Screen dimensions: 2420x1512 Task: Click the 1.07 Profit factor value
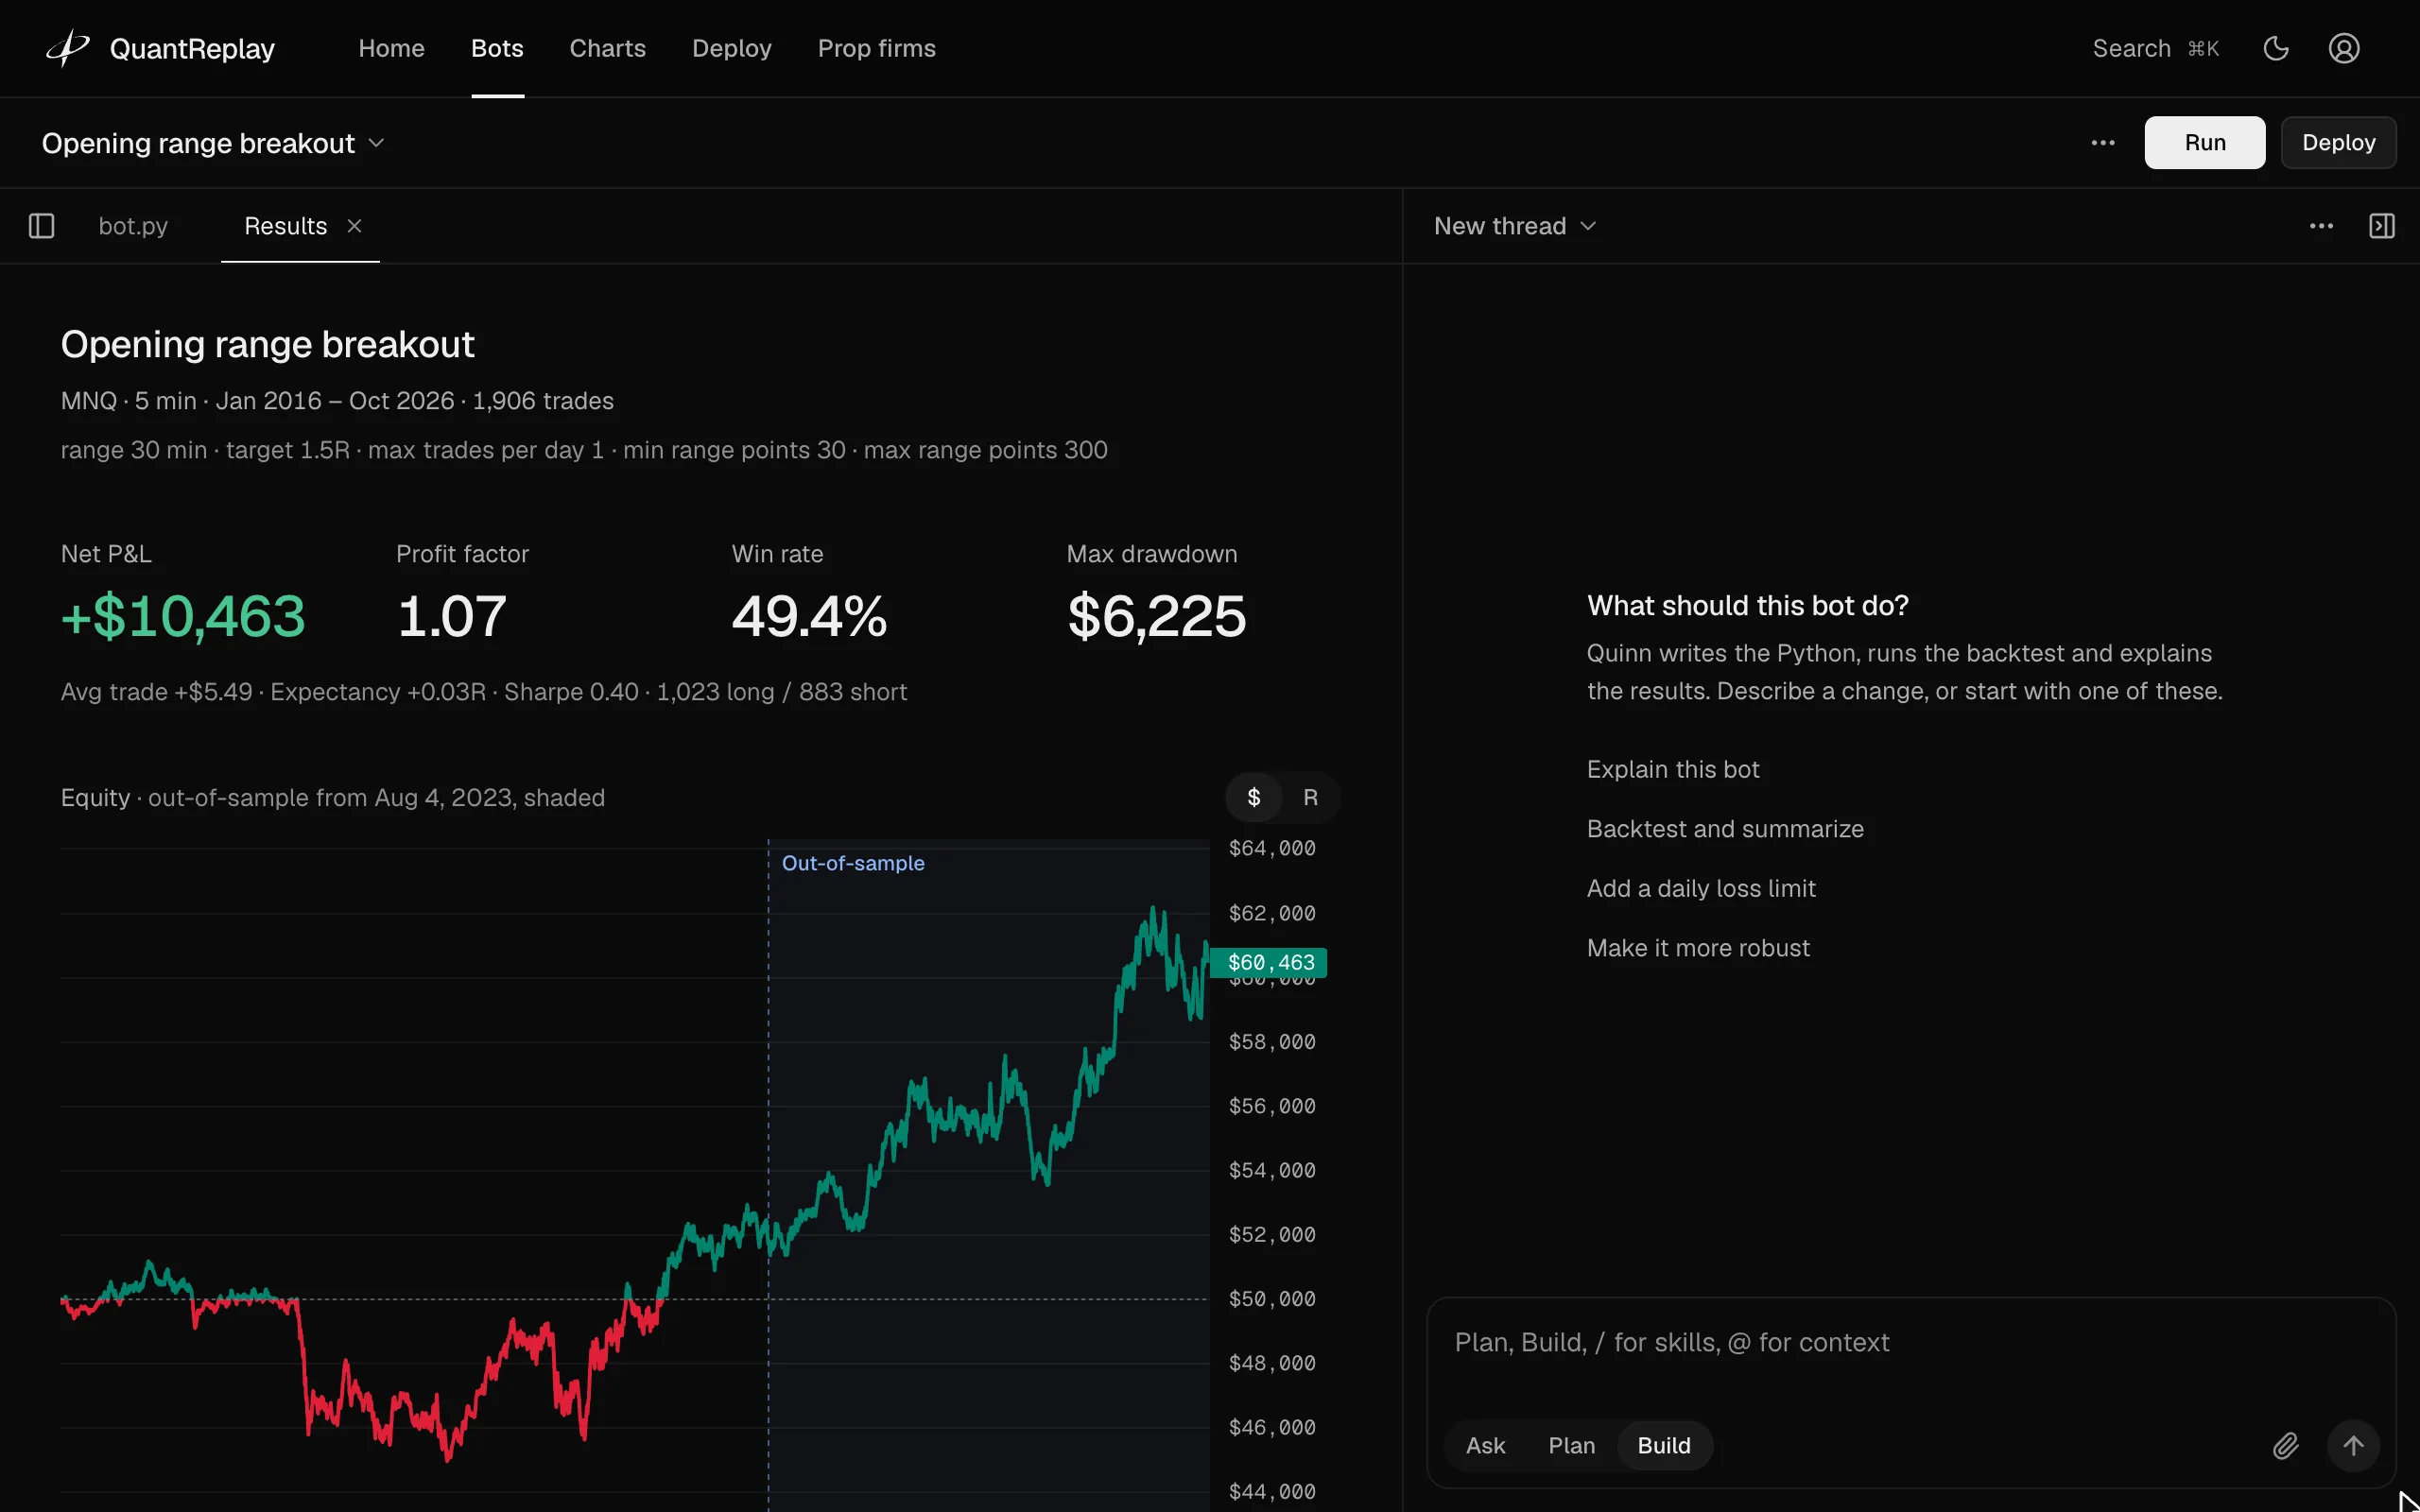tap(452, 616)
